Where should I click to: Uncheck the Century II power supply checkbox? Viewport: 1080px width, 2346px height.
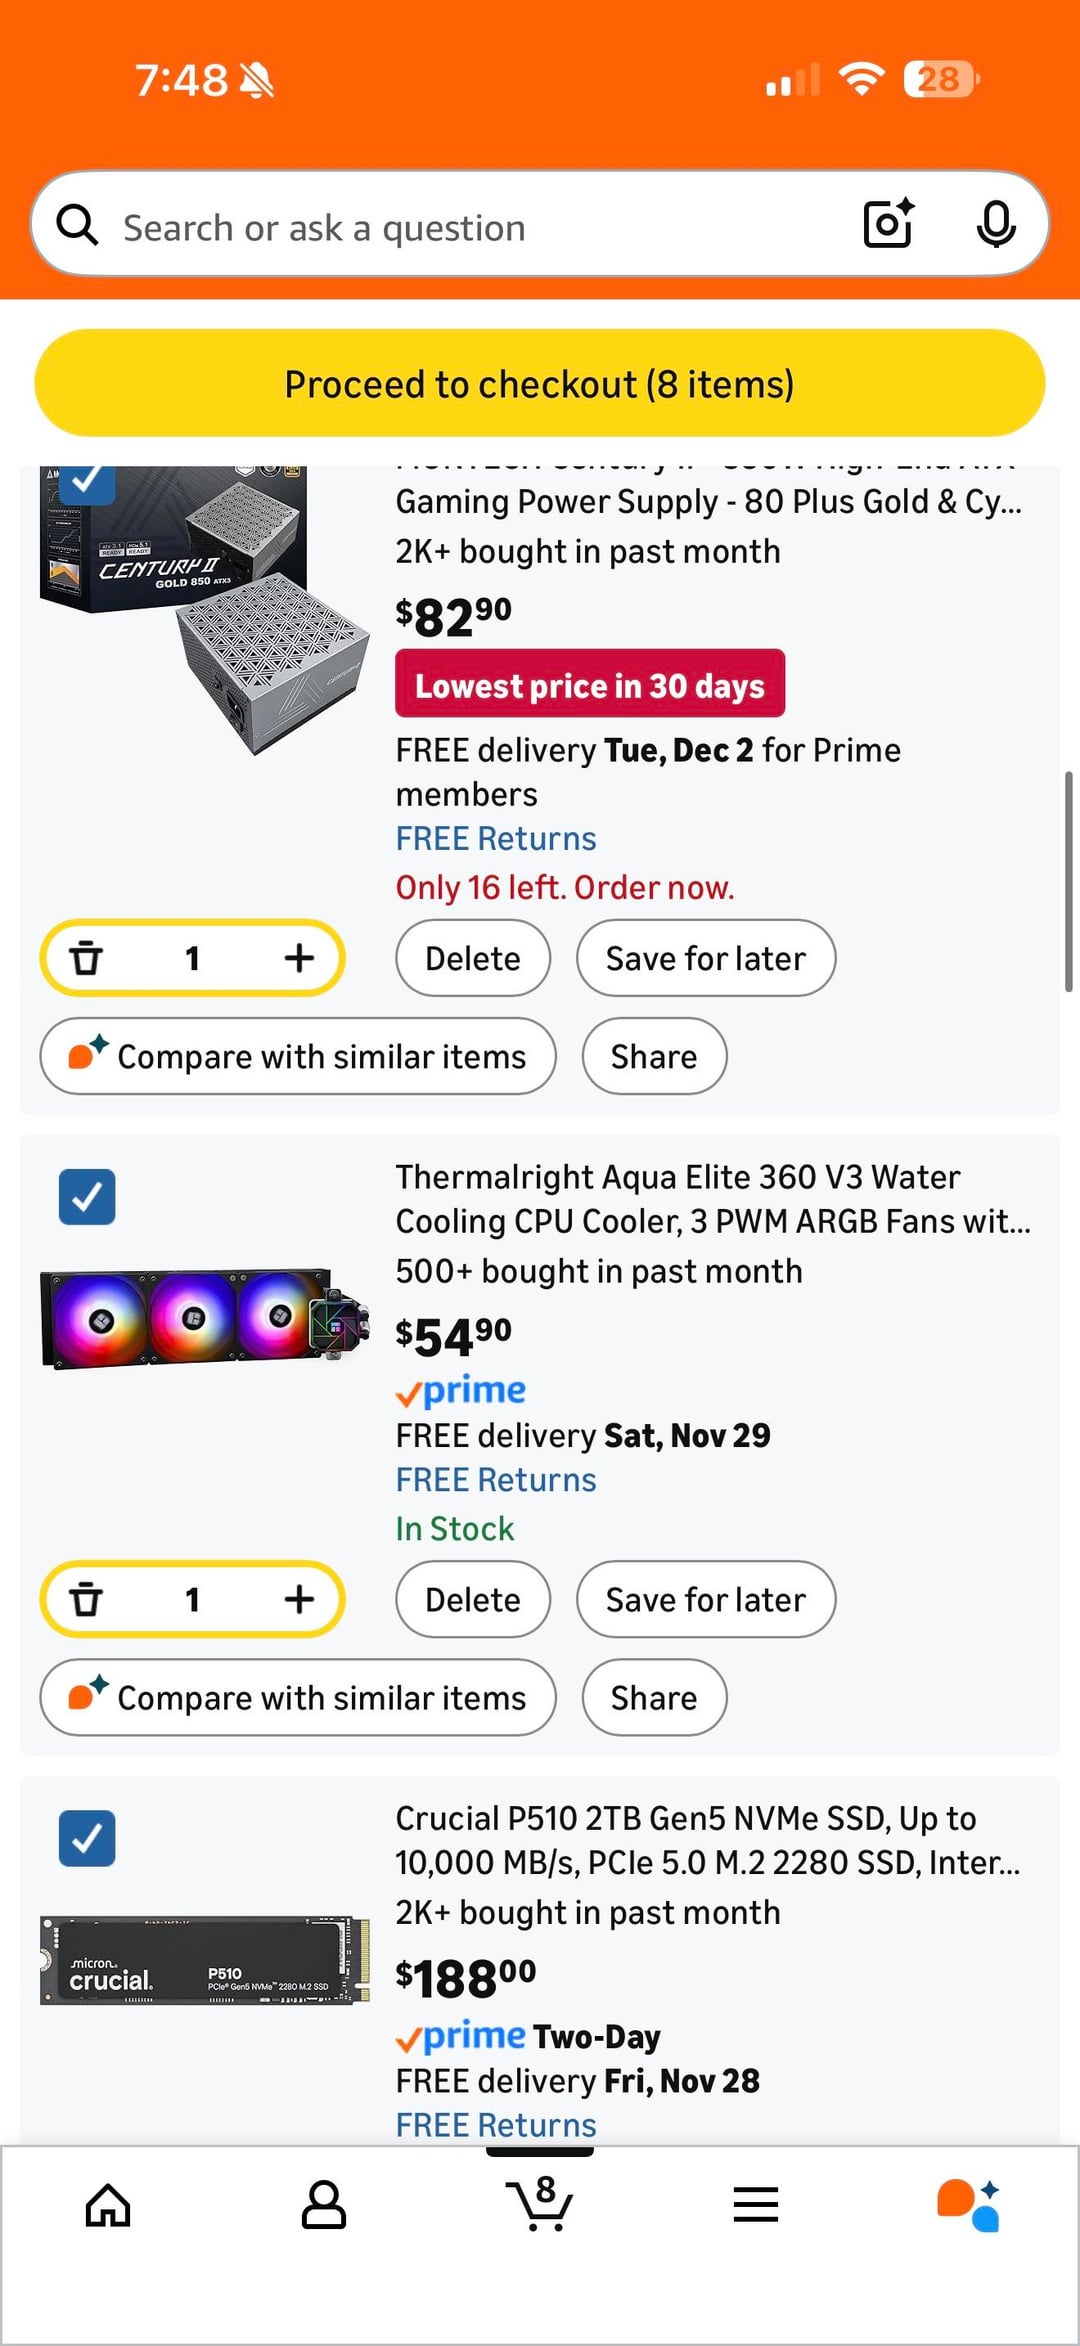coord(87,482)
